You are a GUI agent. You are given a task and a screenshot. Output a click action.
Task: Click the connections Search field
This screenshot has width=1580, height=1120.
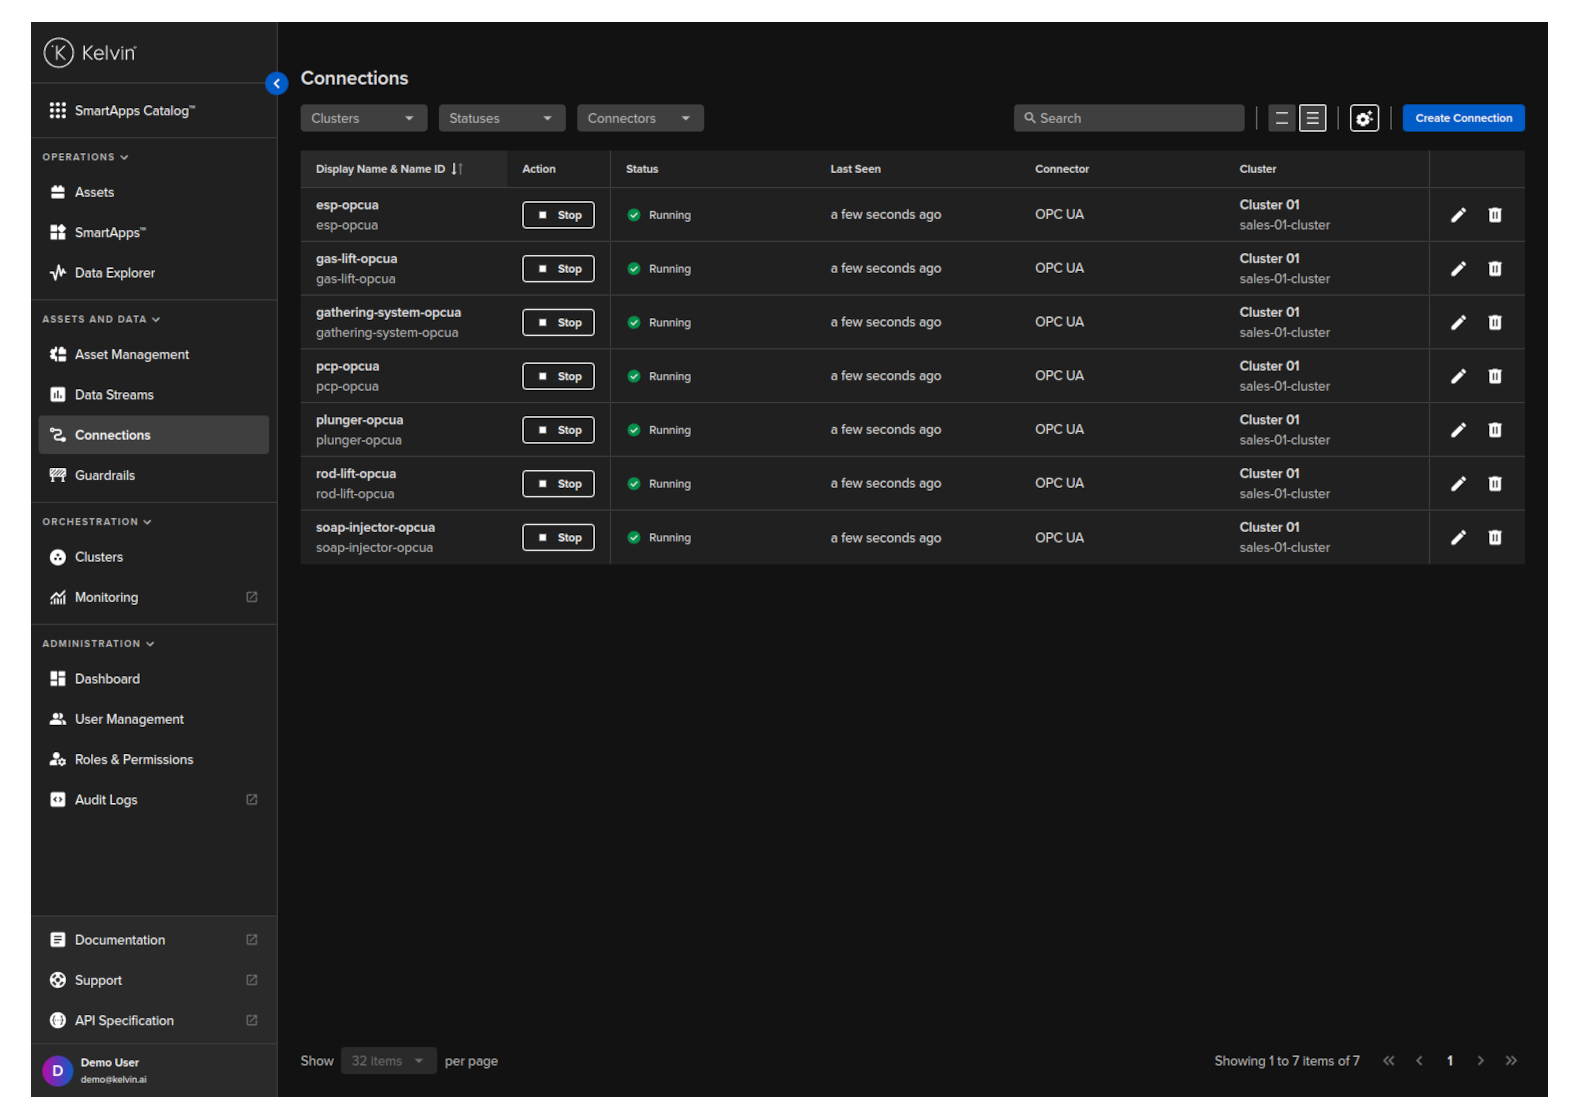pos(1130,118)
